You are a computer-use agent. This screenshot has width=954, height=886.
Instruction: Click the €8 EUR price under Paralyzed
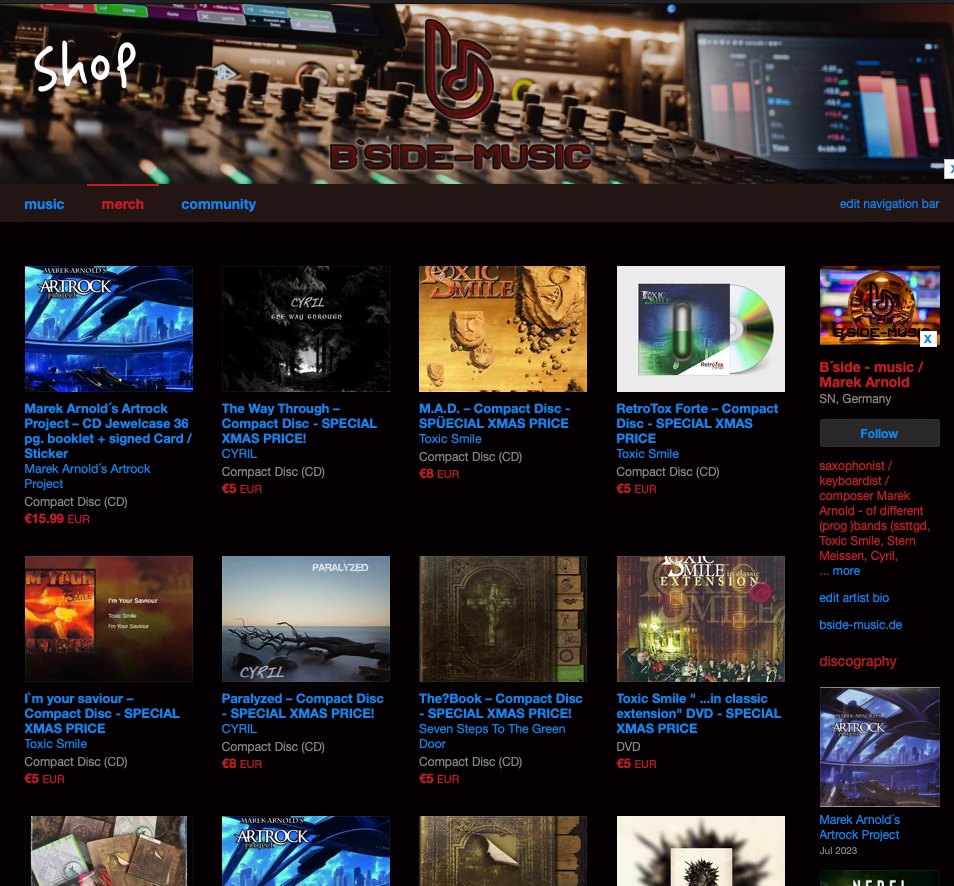coord(242,764)
